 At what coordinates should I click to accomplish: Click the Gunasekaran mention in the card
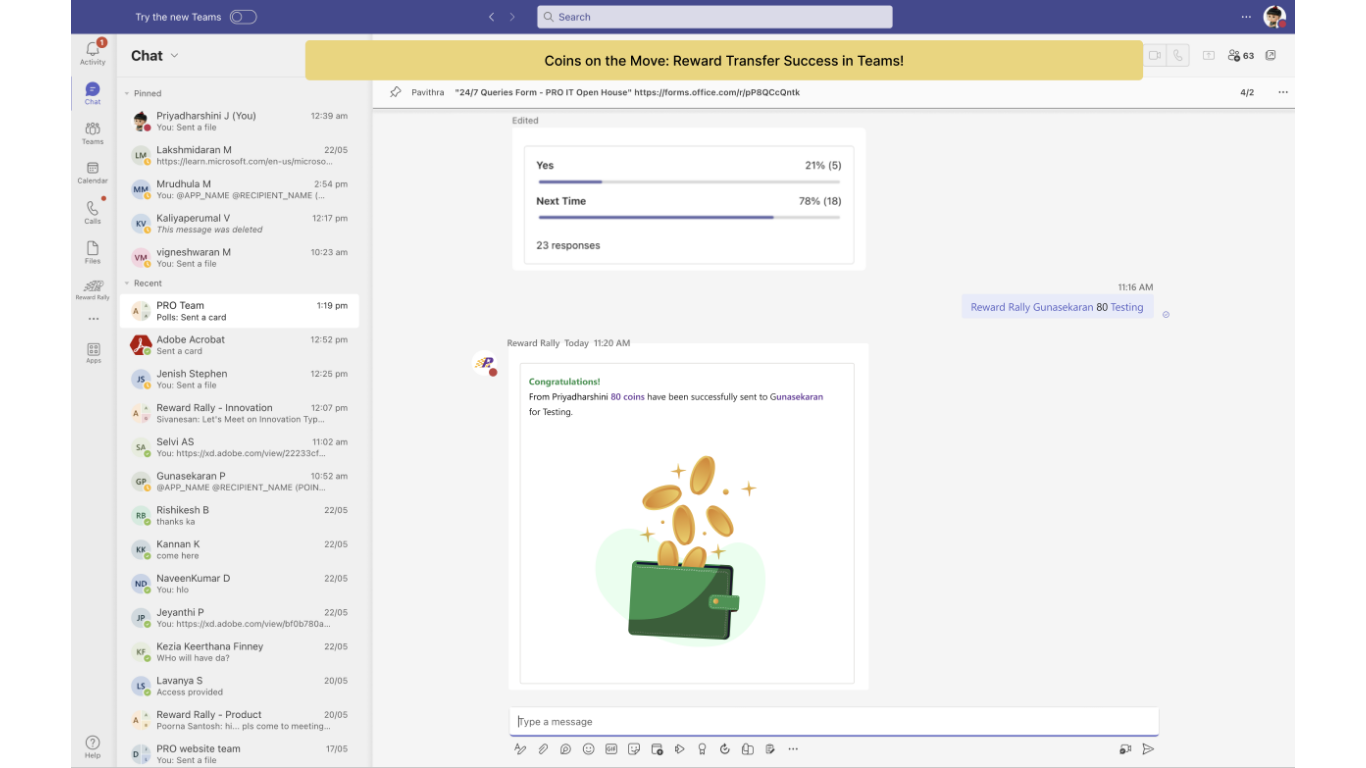coord(796,397)
